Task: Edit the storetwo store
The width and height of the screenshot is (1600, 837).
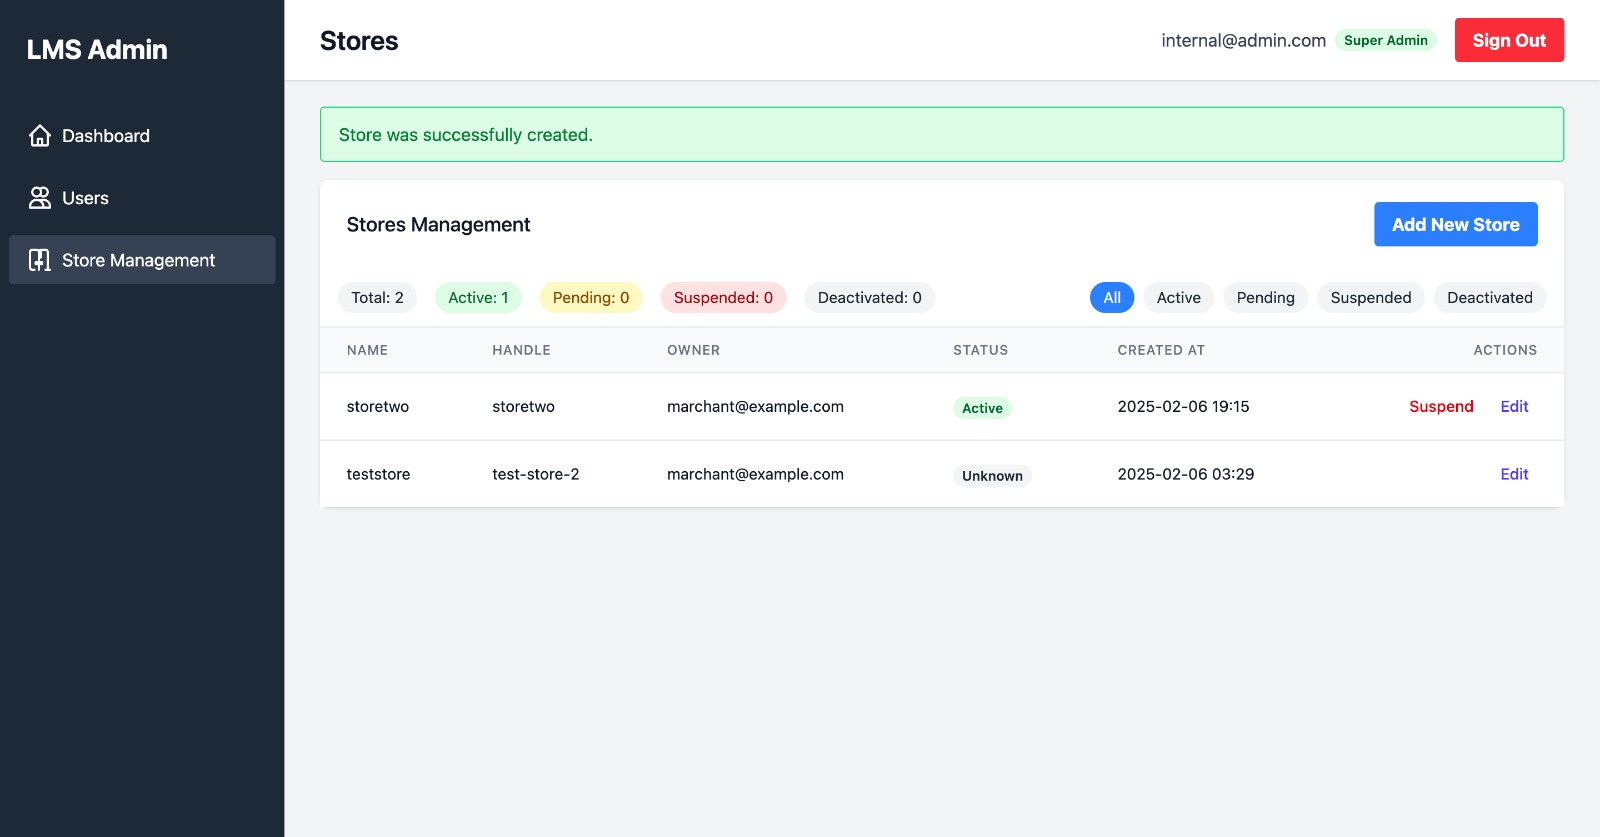Action: click(x=1514, y=406)
